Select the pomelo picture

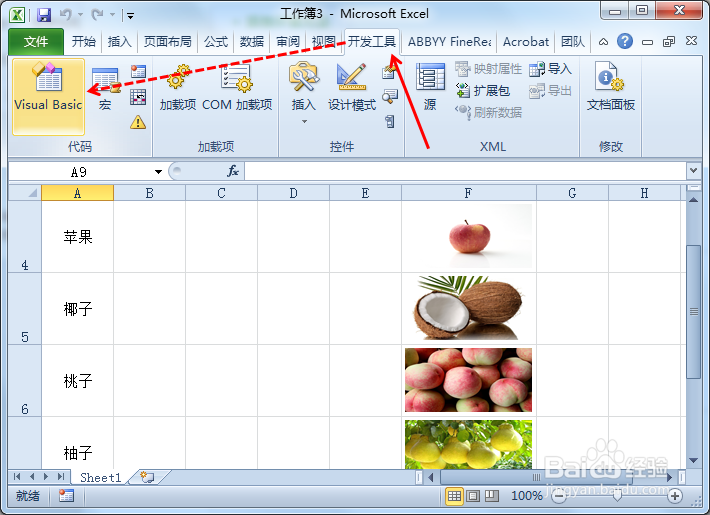[x=469, y=444]
